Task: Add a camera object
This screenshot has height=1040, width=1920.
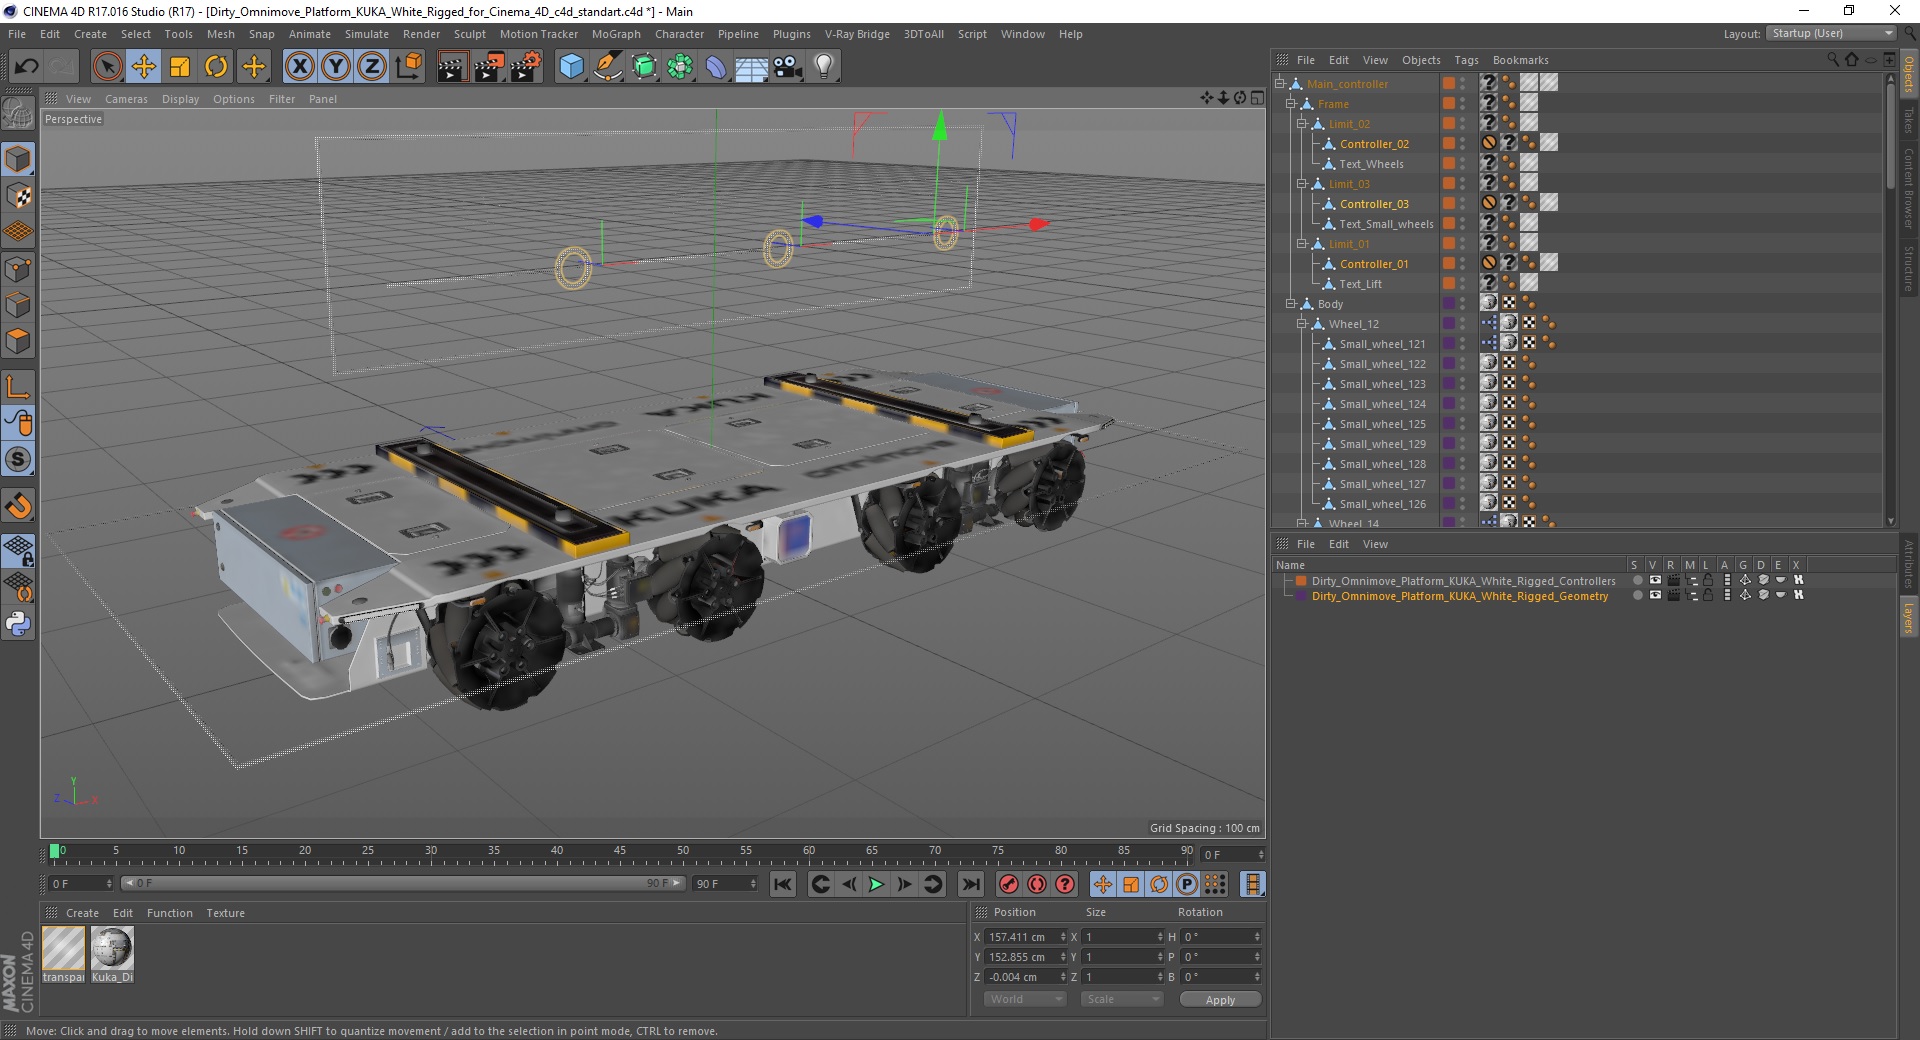Action: [x=788, y=67]
